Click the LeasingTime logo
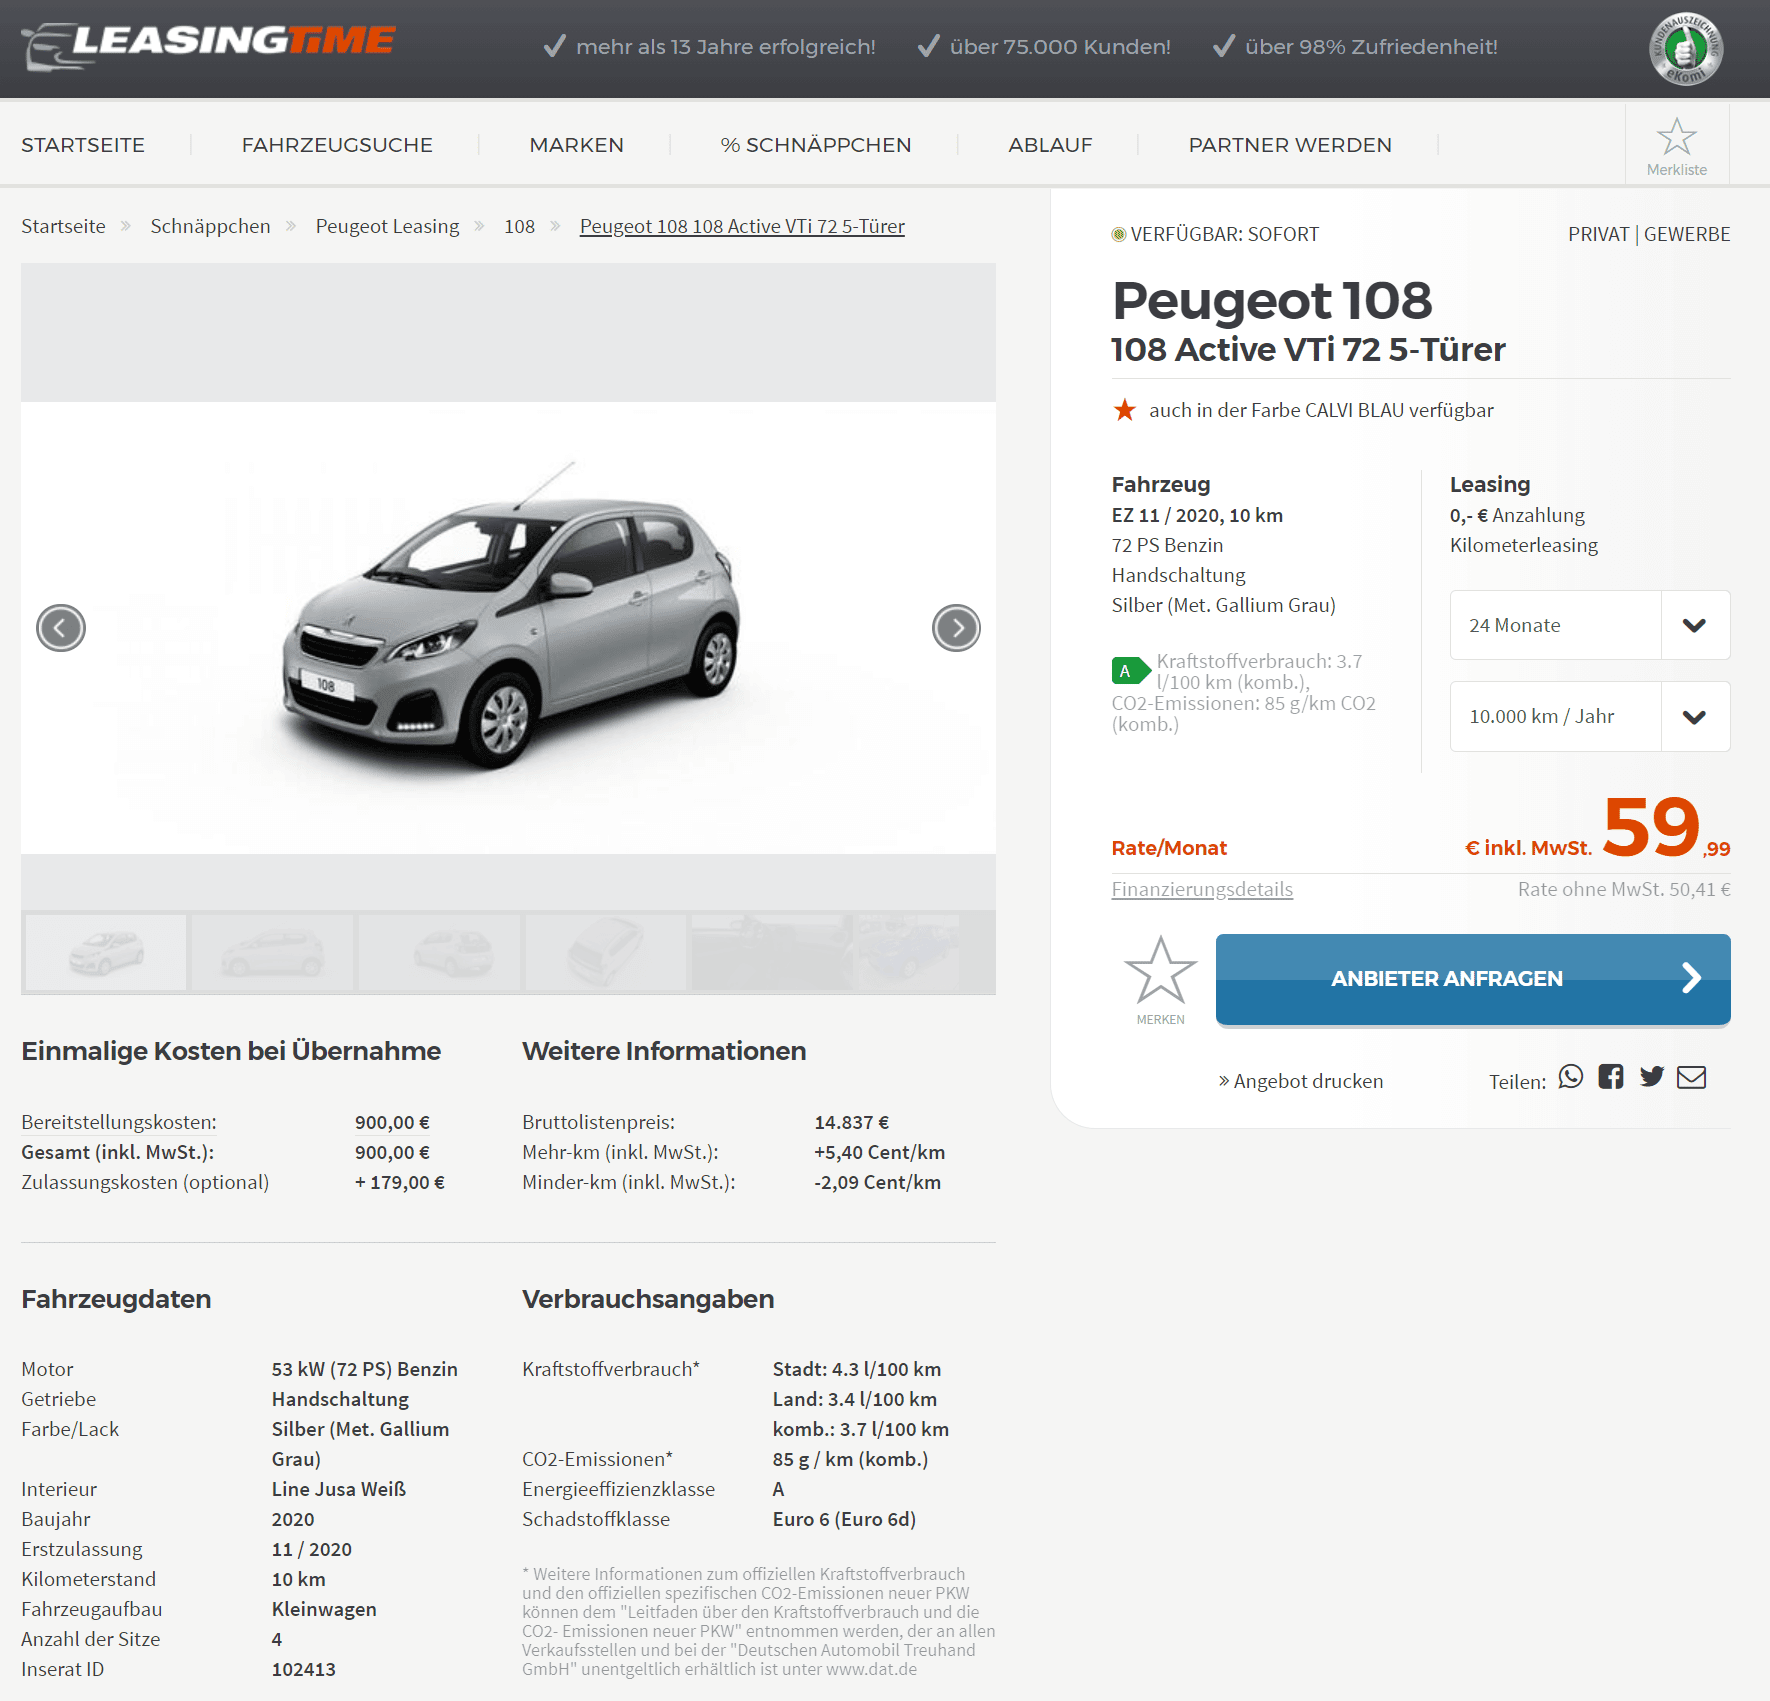 (209, 46)
